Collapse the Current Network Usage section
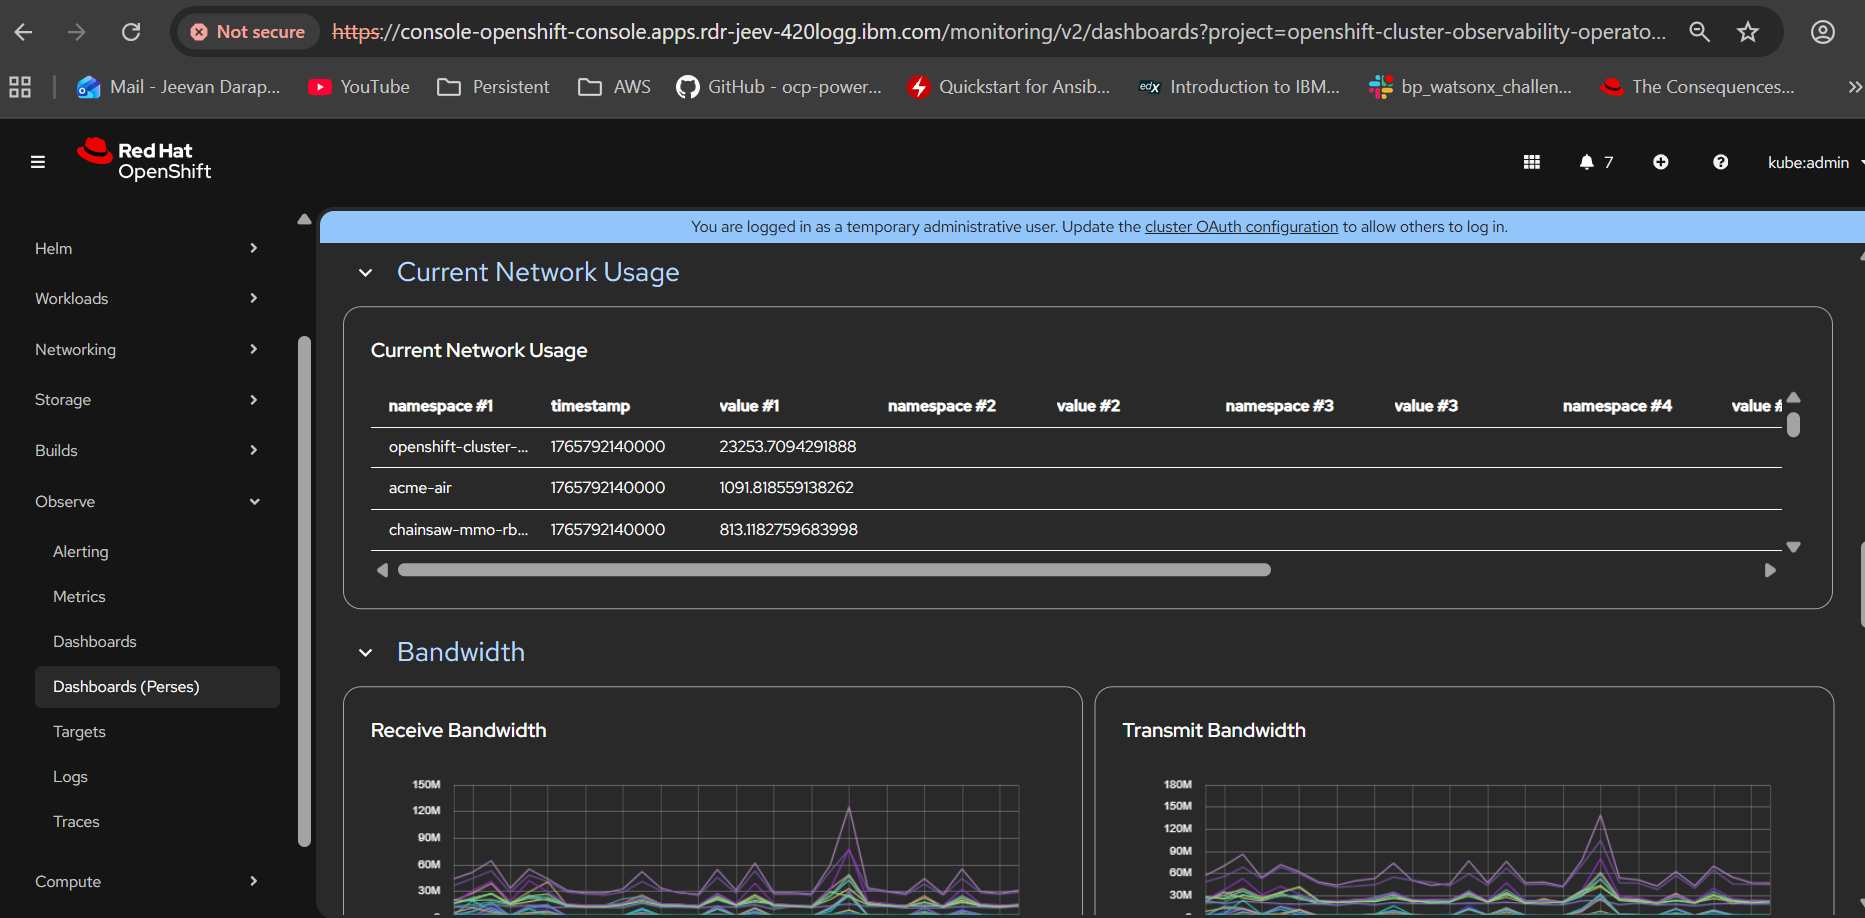Screen dimensions: 1865x918 [366, 273]
